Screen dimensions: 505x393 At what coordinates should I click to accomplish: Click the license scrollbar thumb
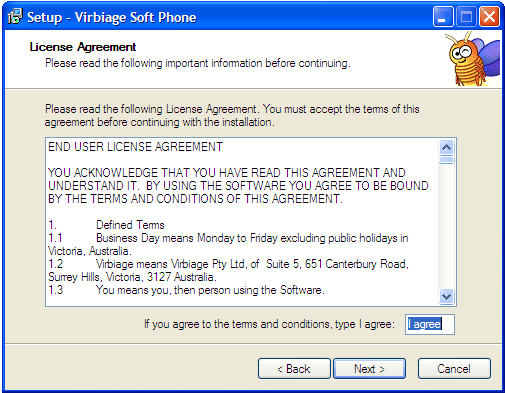tap(446, 160)
